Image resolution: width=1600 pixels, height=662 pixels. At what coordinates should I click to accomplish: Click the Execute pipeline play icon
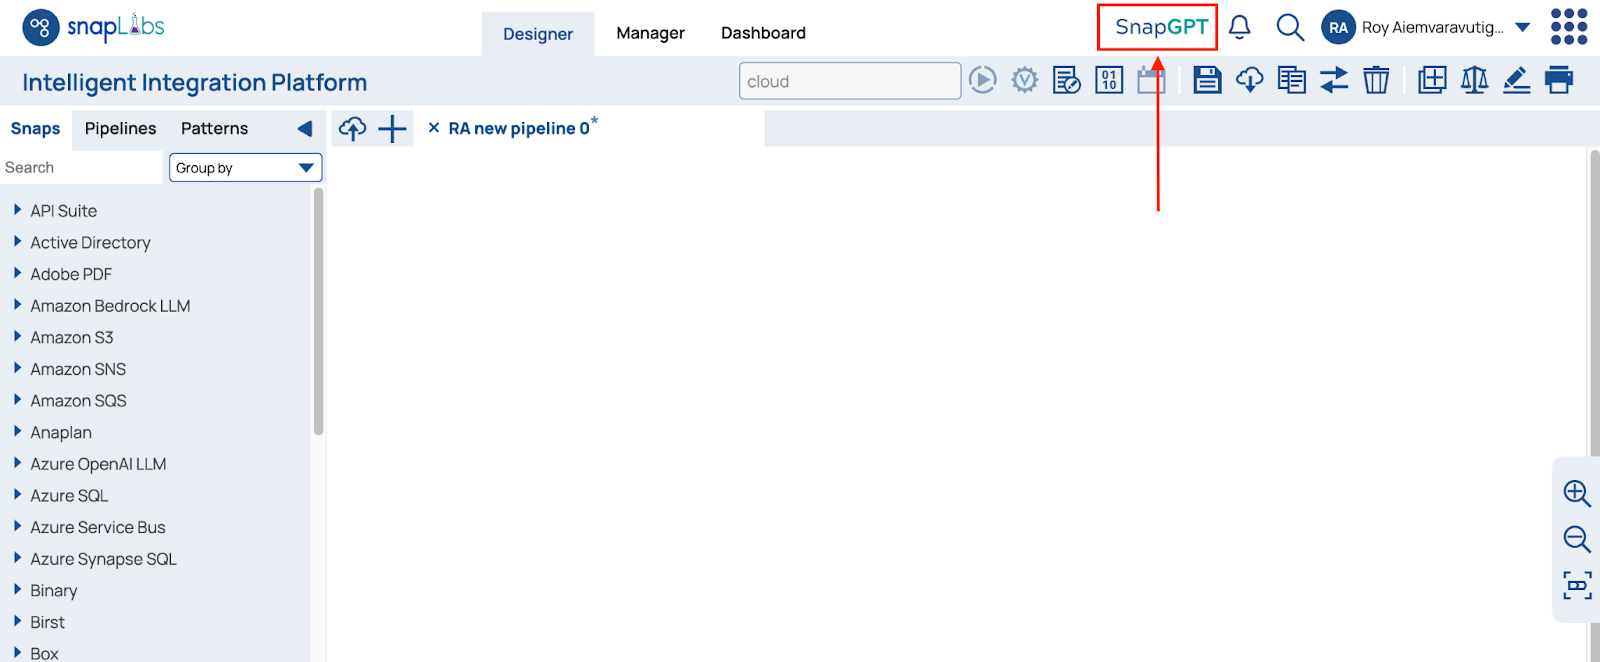(x=983, y=80)
